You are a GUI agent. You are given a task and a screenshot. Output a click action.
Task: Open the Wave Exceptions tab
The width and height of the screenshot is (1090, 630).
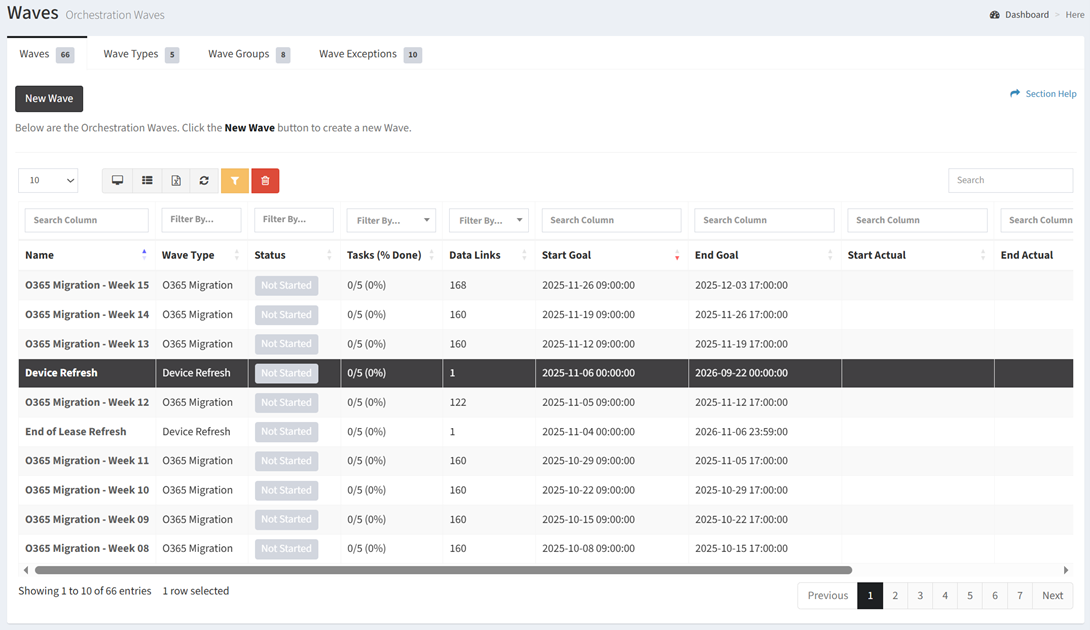358,54
